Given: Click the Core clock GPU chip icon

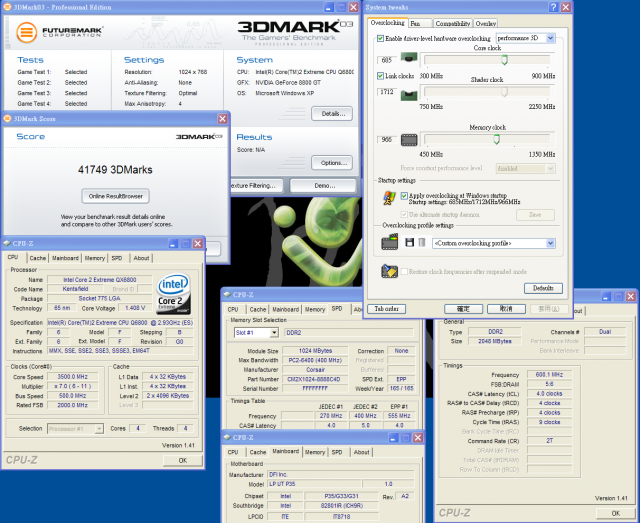Looking at the screenshot, I should 409,58.
